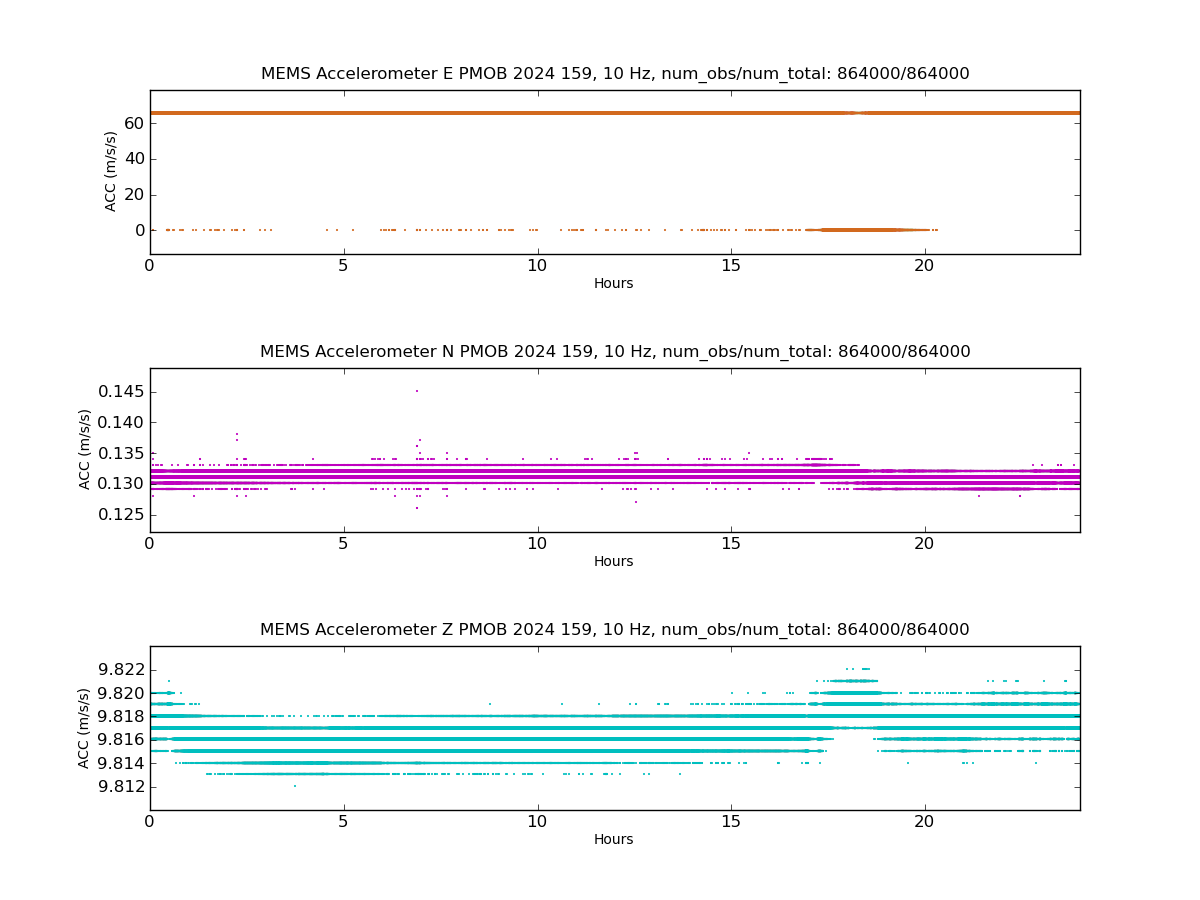Select the 9.820 tick on Z plot
Viewport: 1200px width, 900px height.
(x=121, y=693)
